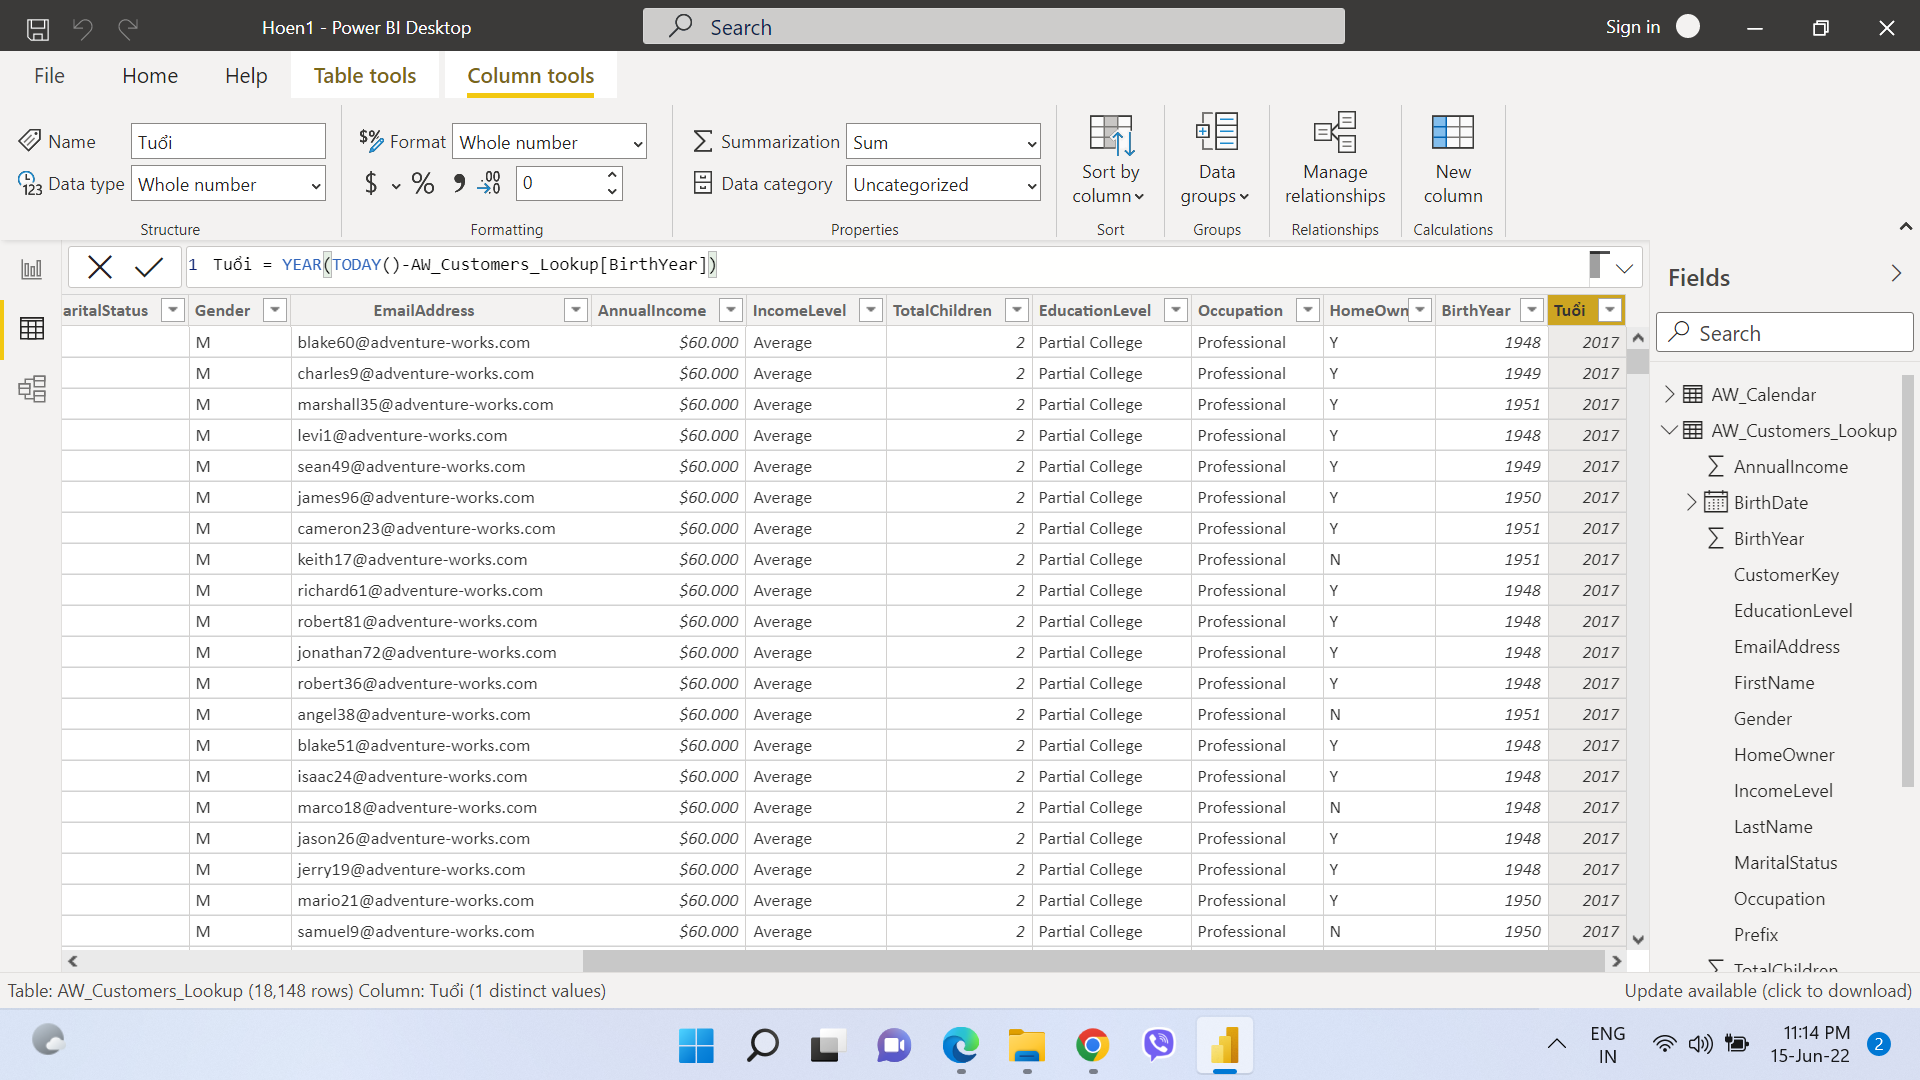The image size is (1920, 1080).
Task: Click horizontal scrollbar right arrow
Action: pos(1616,961)
